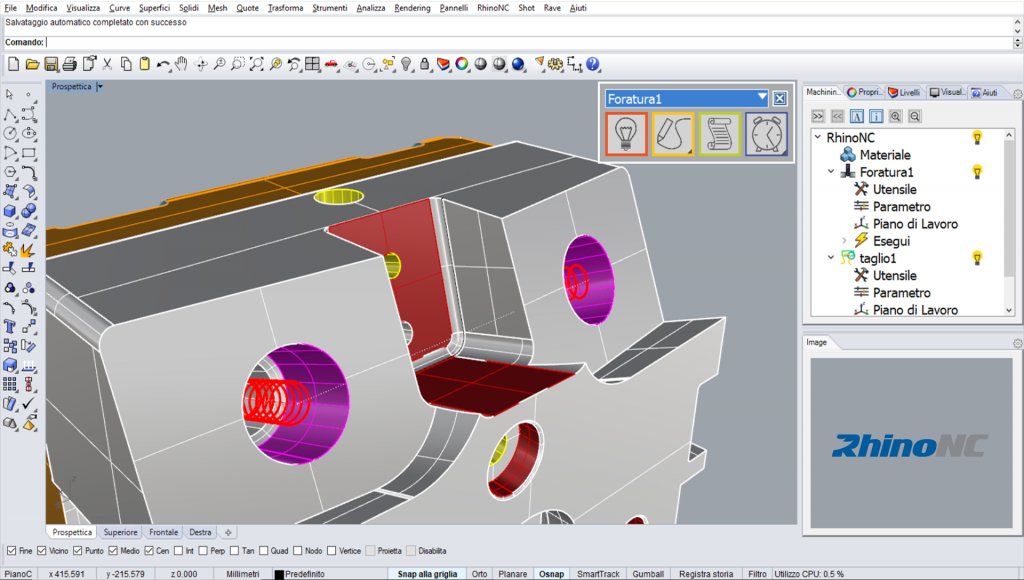1024x580 pixels.
Task: Click the pencil curve button in Foratura1 panel
Action: tap(673, 134)
